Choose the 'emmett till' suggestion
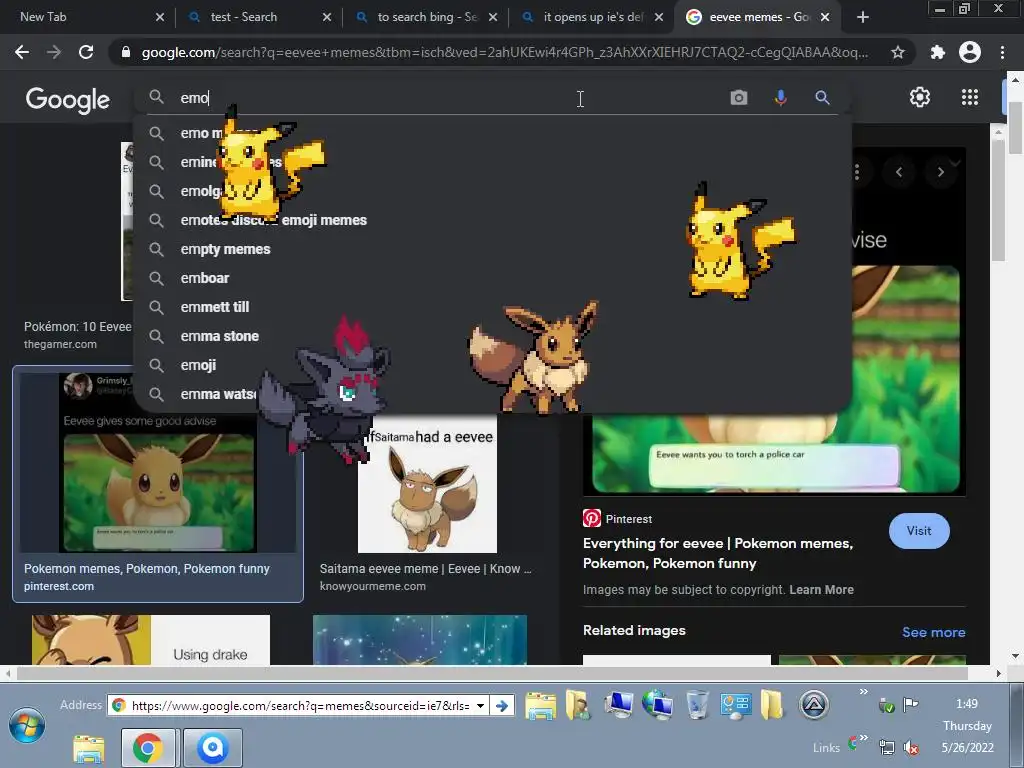Image resolution: width=1024 pixels, height=768 pixels. click(x=491, y=307)
